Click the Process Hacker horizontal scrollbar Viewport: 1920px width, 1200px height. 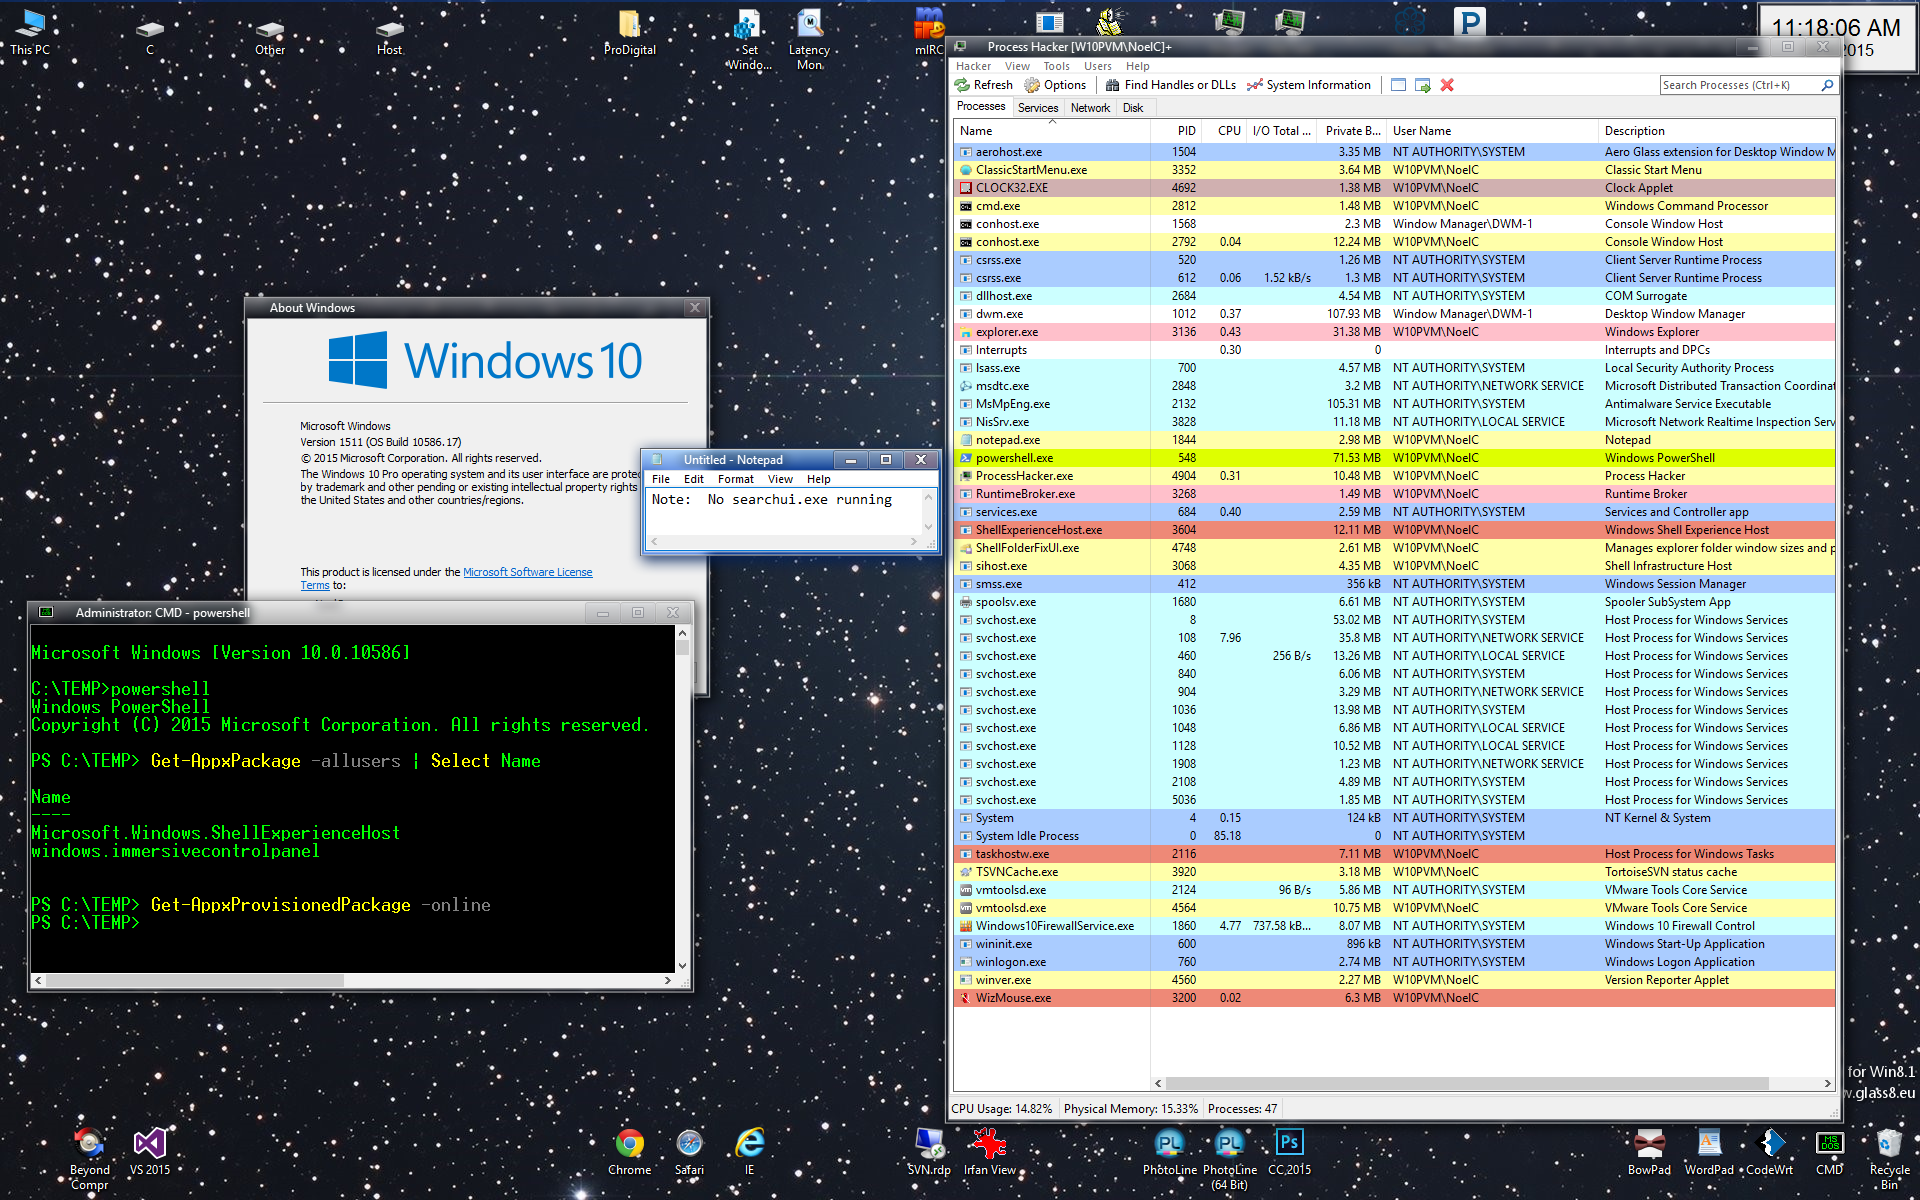click(1466, 1083)
